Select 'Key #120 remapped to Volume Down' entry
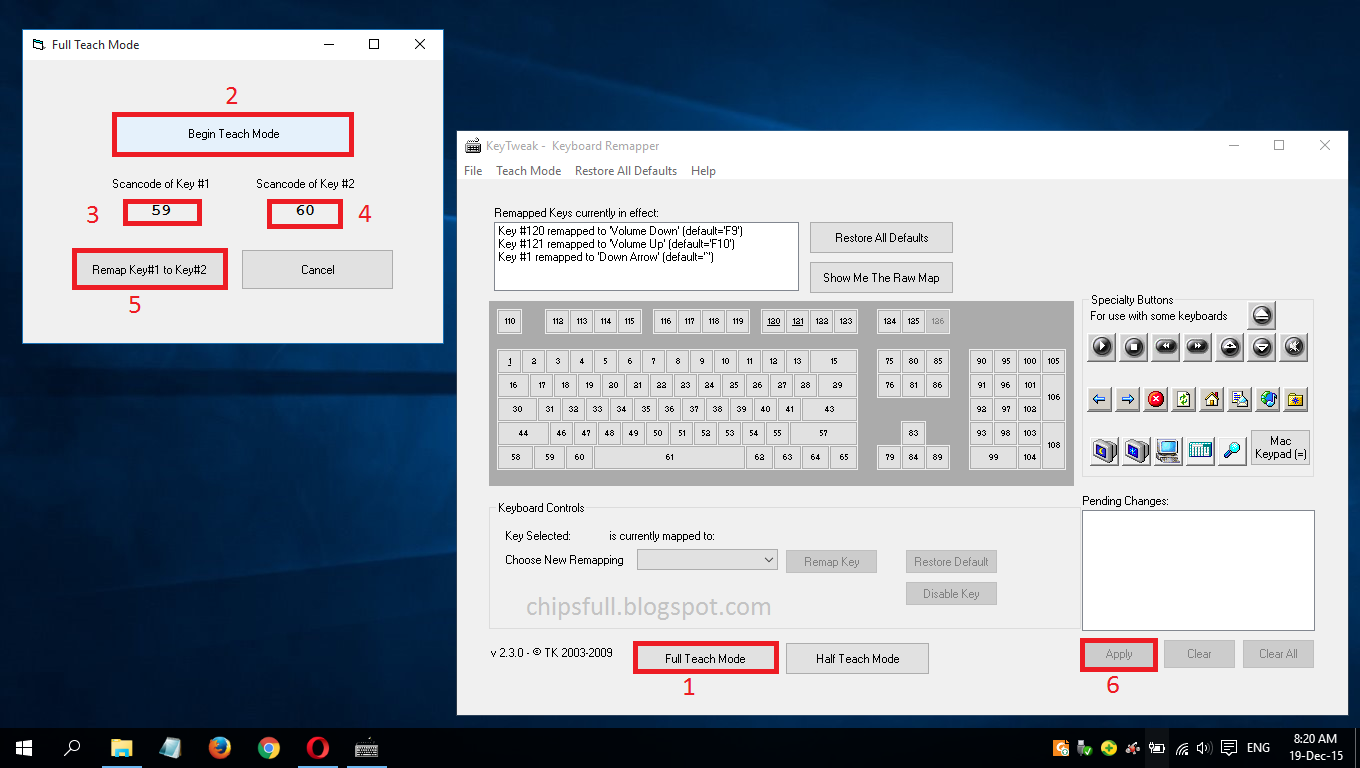The width and height of the screenshot is (1360, 768). 620,231
